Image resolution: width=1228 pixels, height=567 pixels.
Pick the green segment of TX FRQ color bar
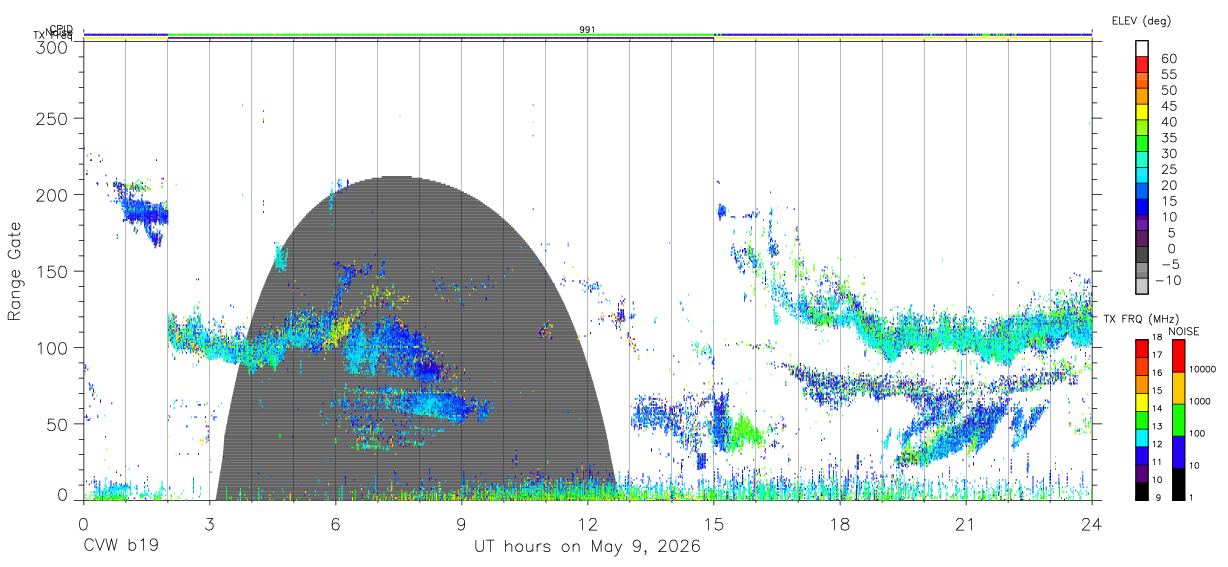pos(1142,419)
